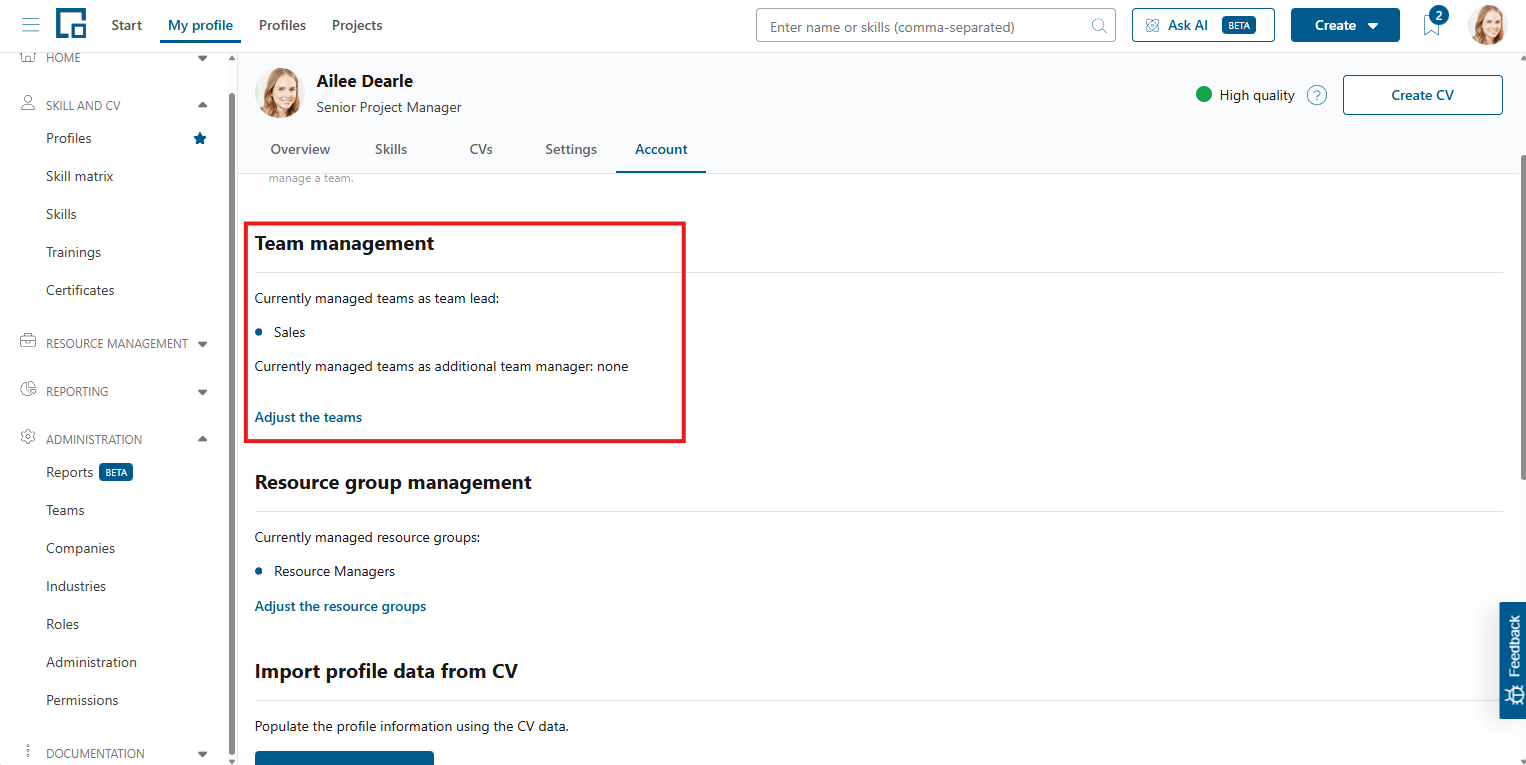The width and height of the screenshot is (1526, 765).
Task: Collapse the SKILL AND CV section
Action: click(203, 105)
